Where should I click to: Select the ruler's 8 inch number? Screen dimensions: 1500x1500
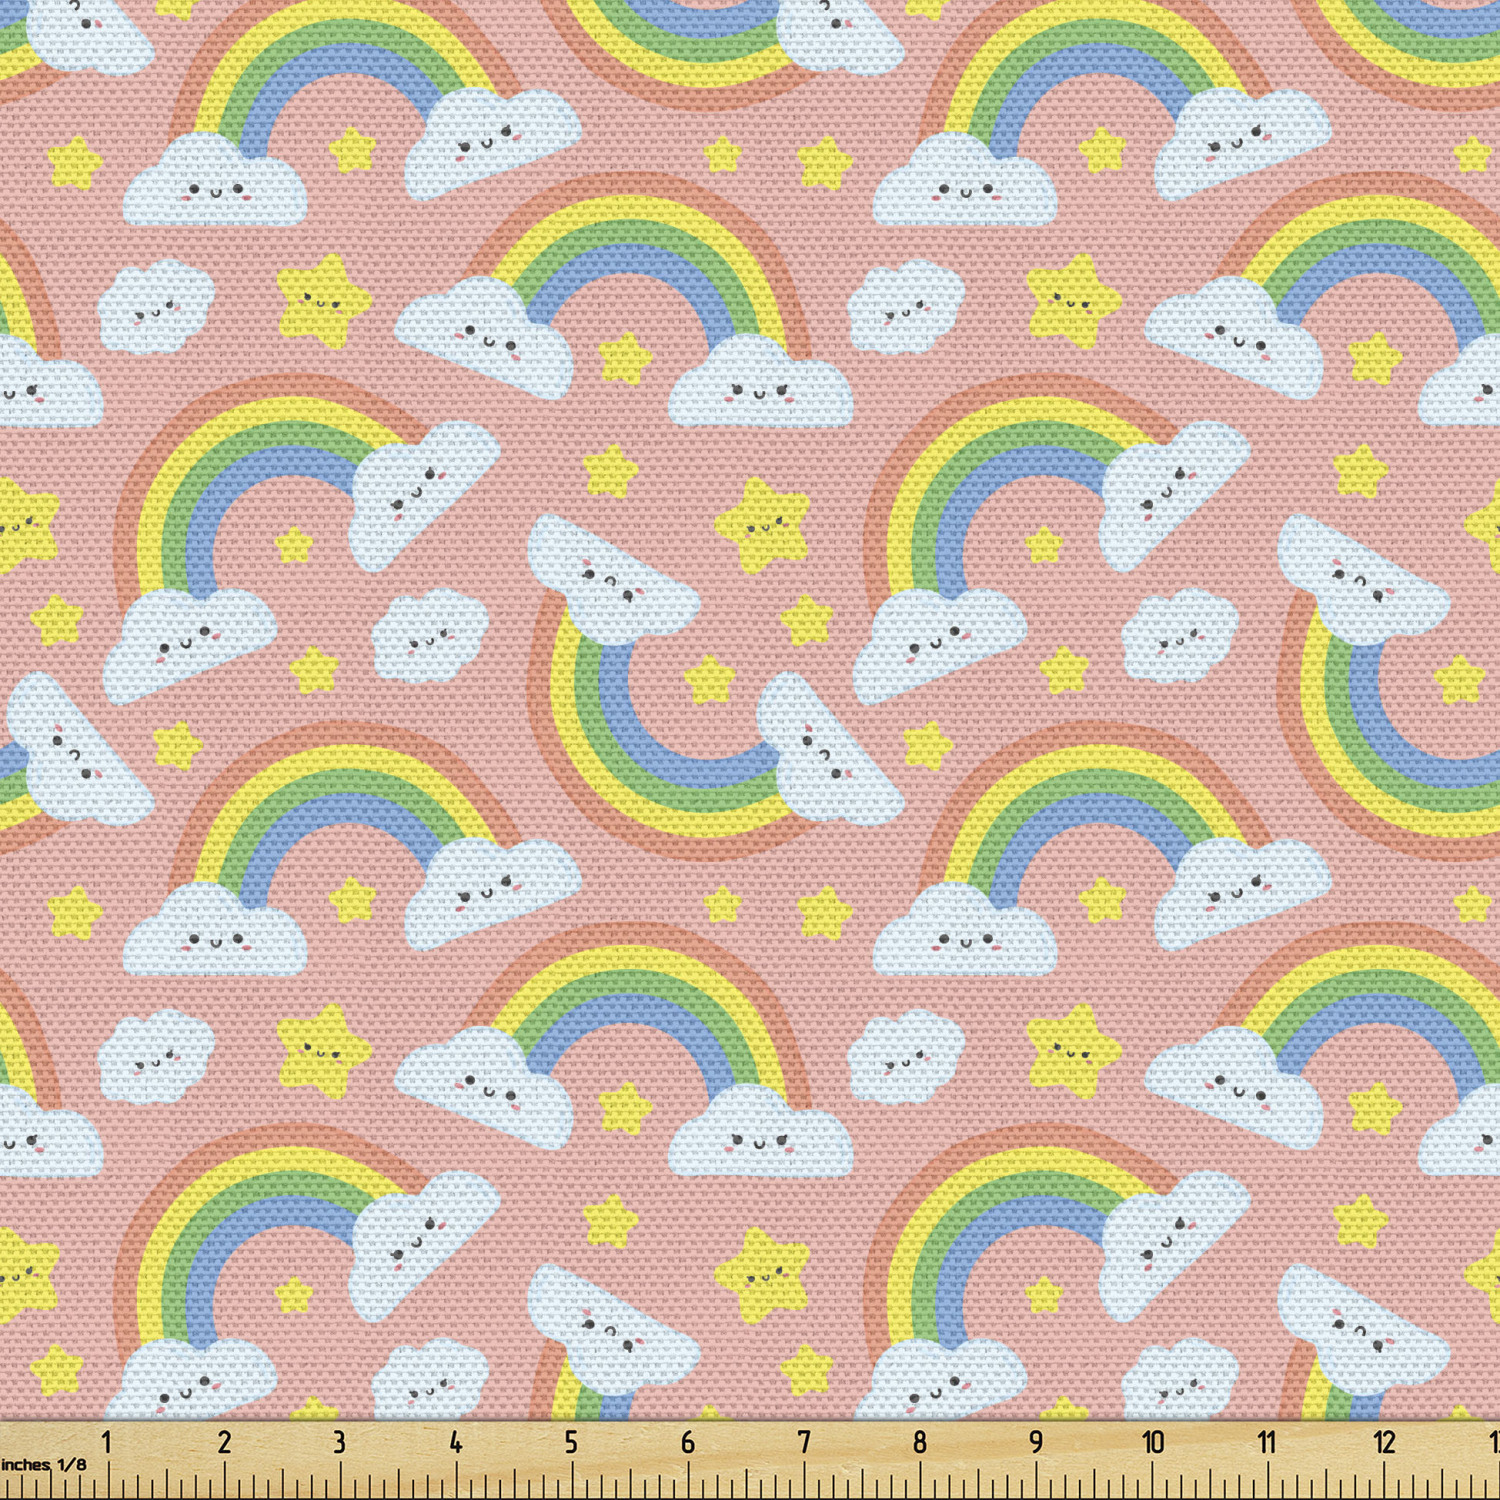pyautogui.click(x=919, y=1442)
